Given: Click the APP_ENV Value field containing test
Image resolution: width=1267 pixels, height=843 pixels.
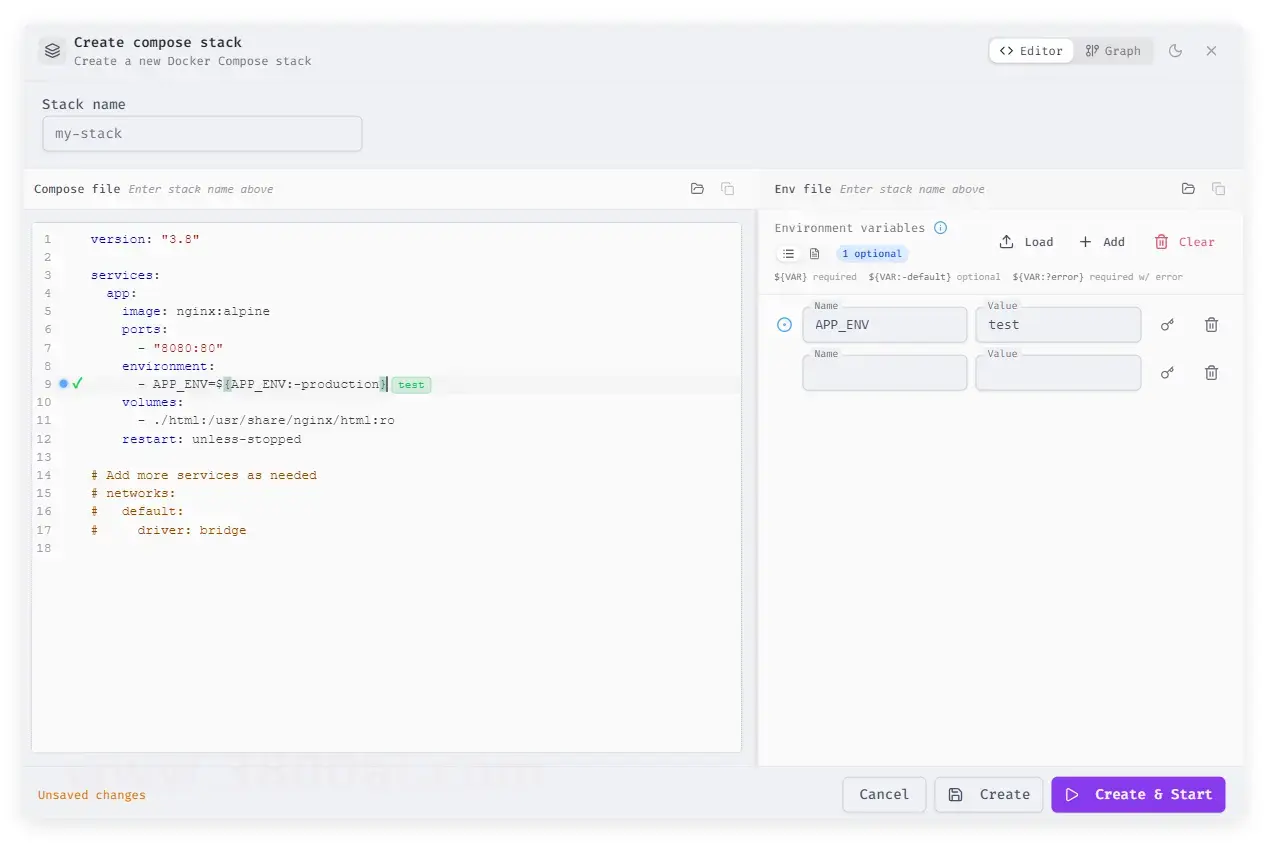Looking at the screenshot, I should [x=1057, y=325].
